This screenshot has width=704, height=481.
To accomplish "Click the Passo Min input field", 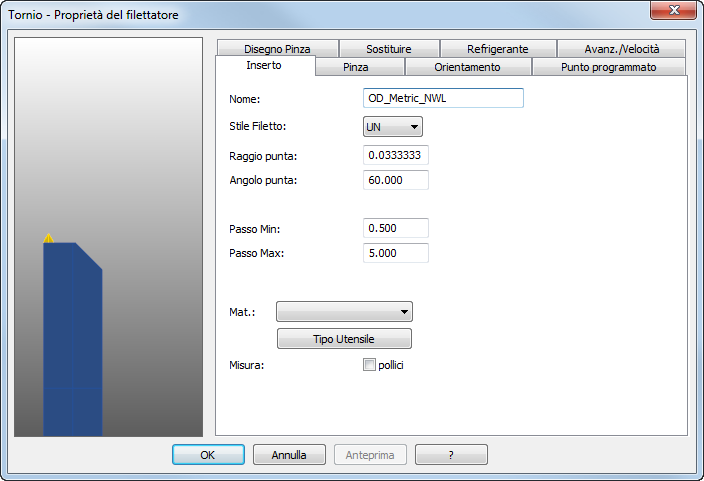I will tap(396, 228).
